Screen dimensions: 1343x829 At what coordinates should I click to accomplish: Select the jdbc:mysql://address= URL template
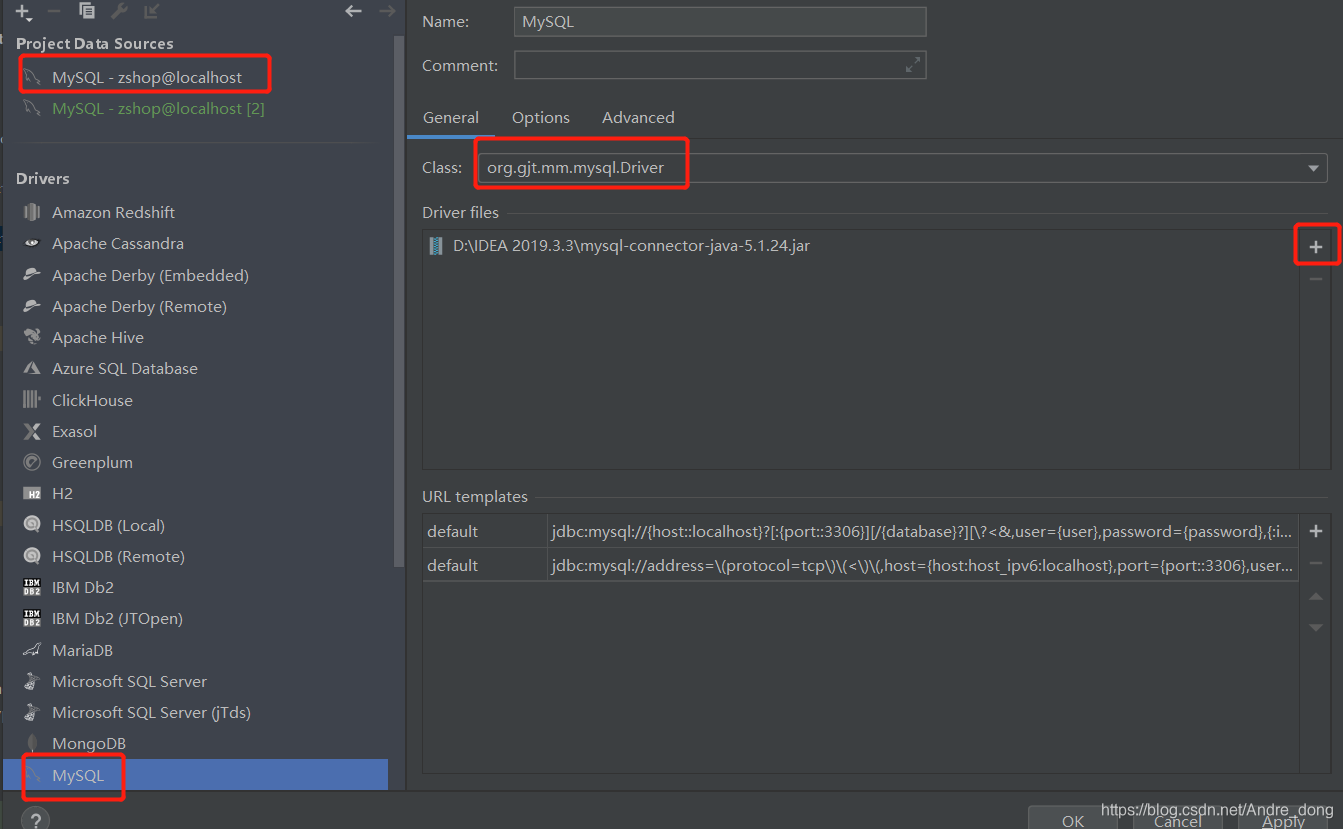[923, 565]
